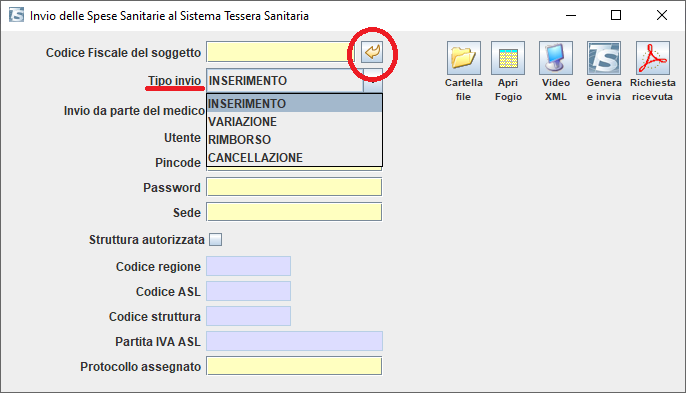Viewport: 686px width, 393px height.
Task: Choose VARIAZIONE in the Tipo invio list
Action: pos(294,122)
